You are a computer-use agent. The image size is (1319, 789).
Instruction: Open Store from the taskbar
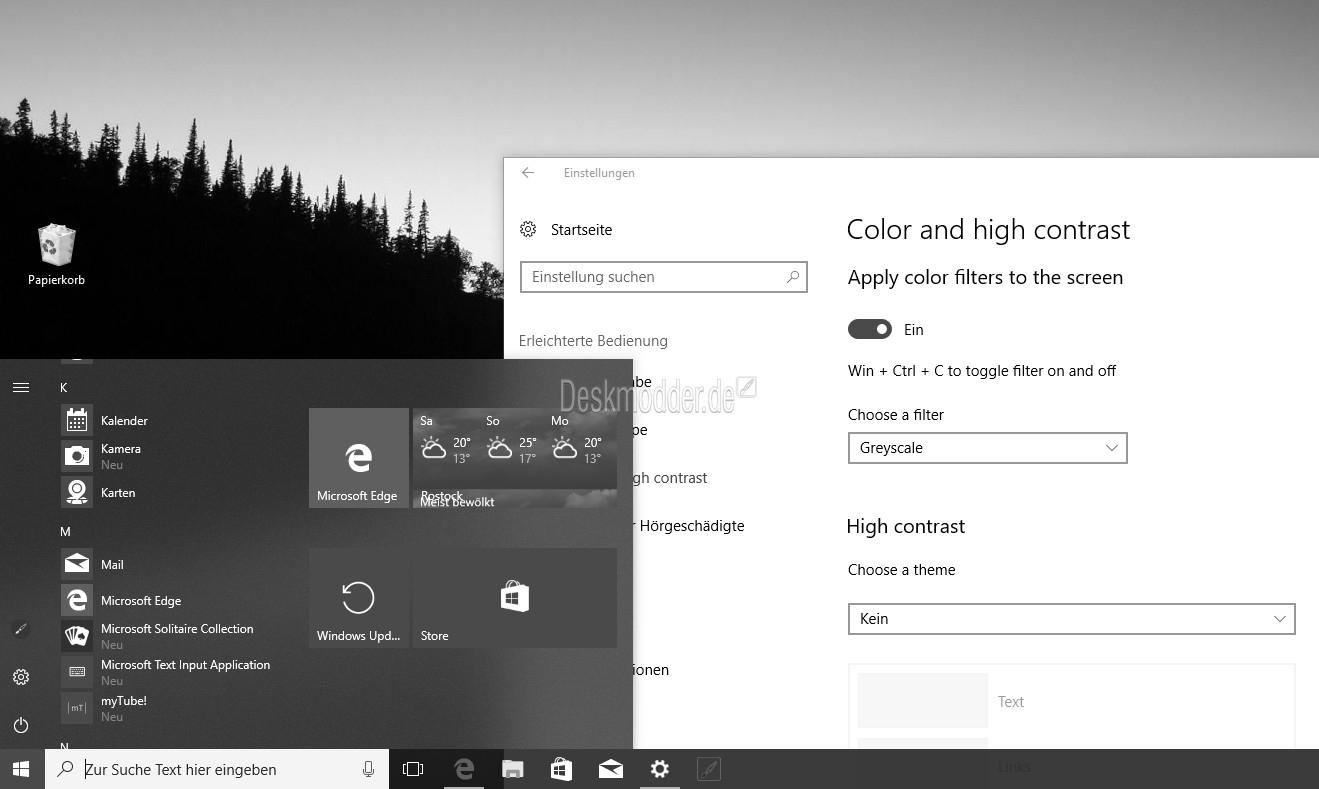coord(562,769)
